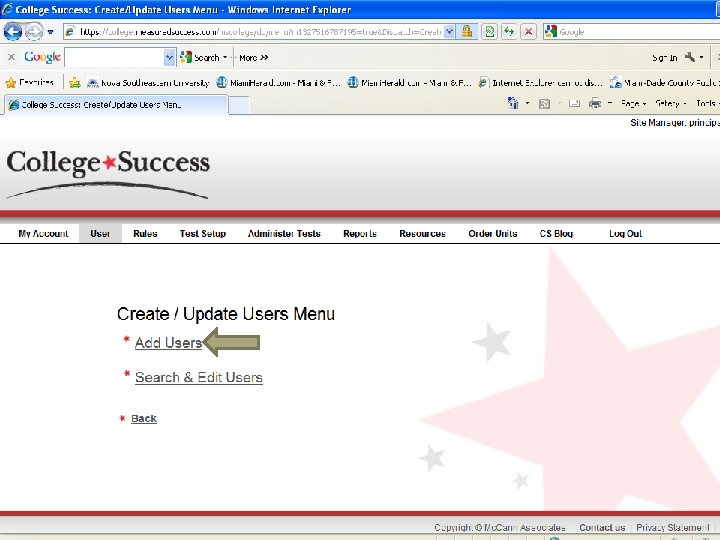Open the Reports menu item
Image resolution: width=720 pixels, height=540 pixels.
pos(360,233)
